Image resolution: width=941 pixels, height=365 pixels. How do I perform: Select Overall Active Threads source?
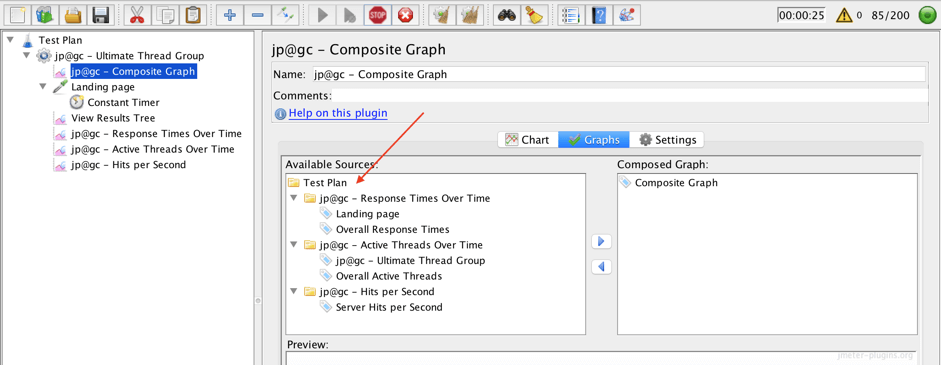tap(389, 276)
